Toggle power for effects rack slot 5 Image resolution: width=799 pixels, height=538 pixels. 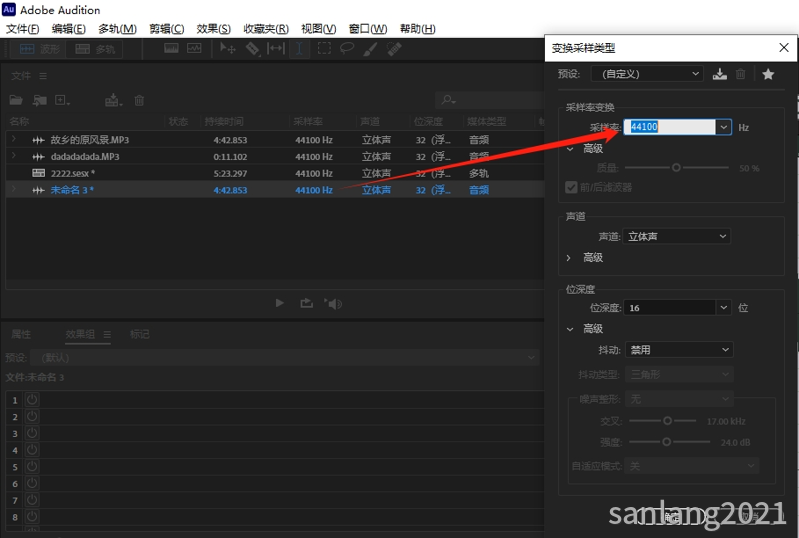32,467
